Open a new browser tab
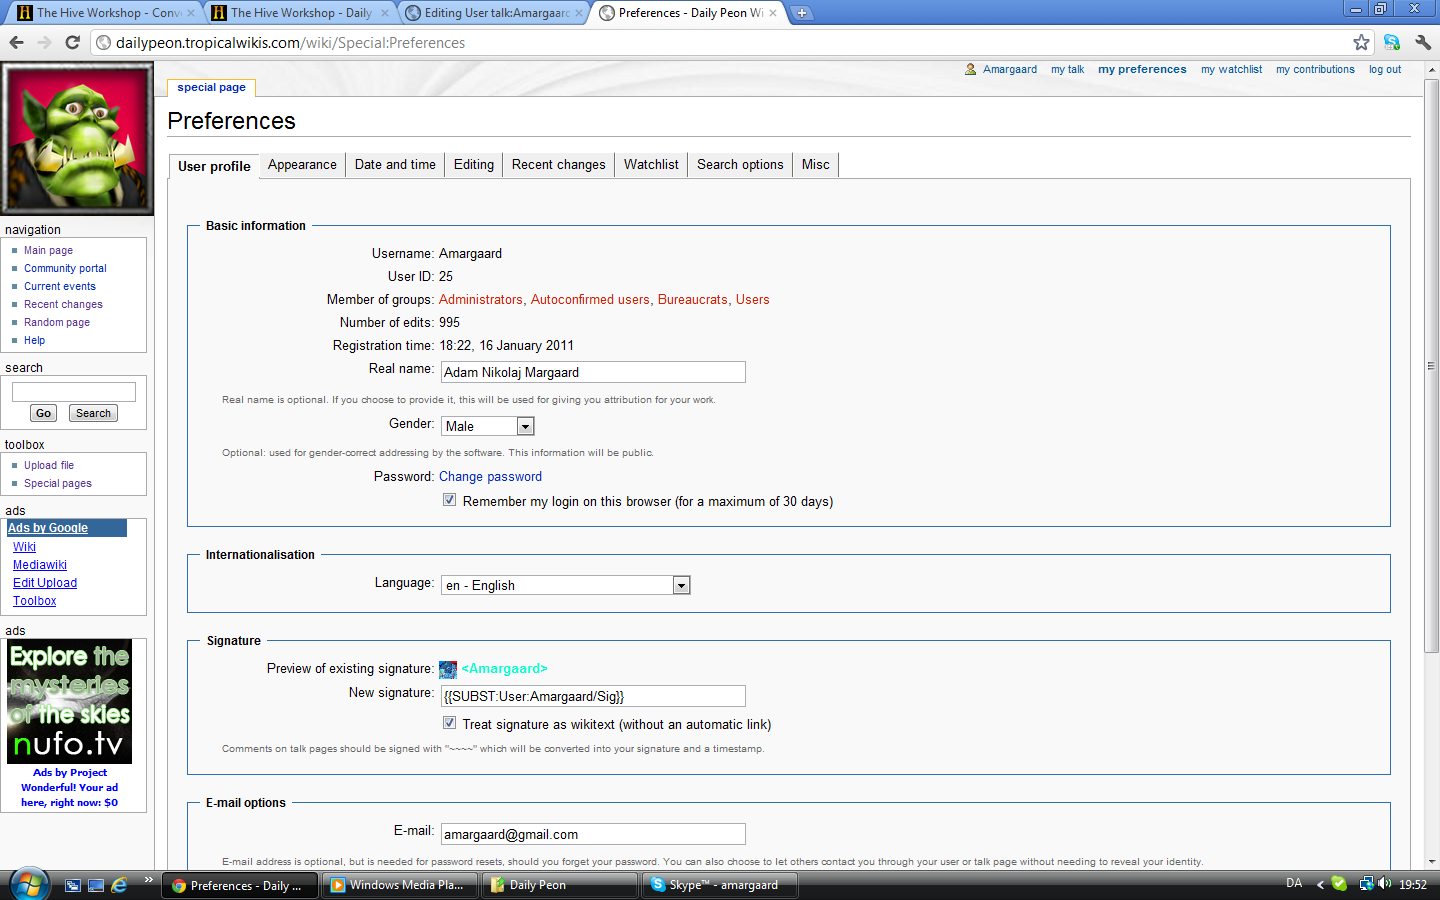Viewport: 1440px width, 900px height. (801, 13)
